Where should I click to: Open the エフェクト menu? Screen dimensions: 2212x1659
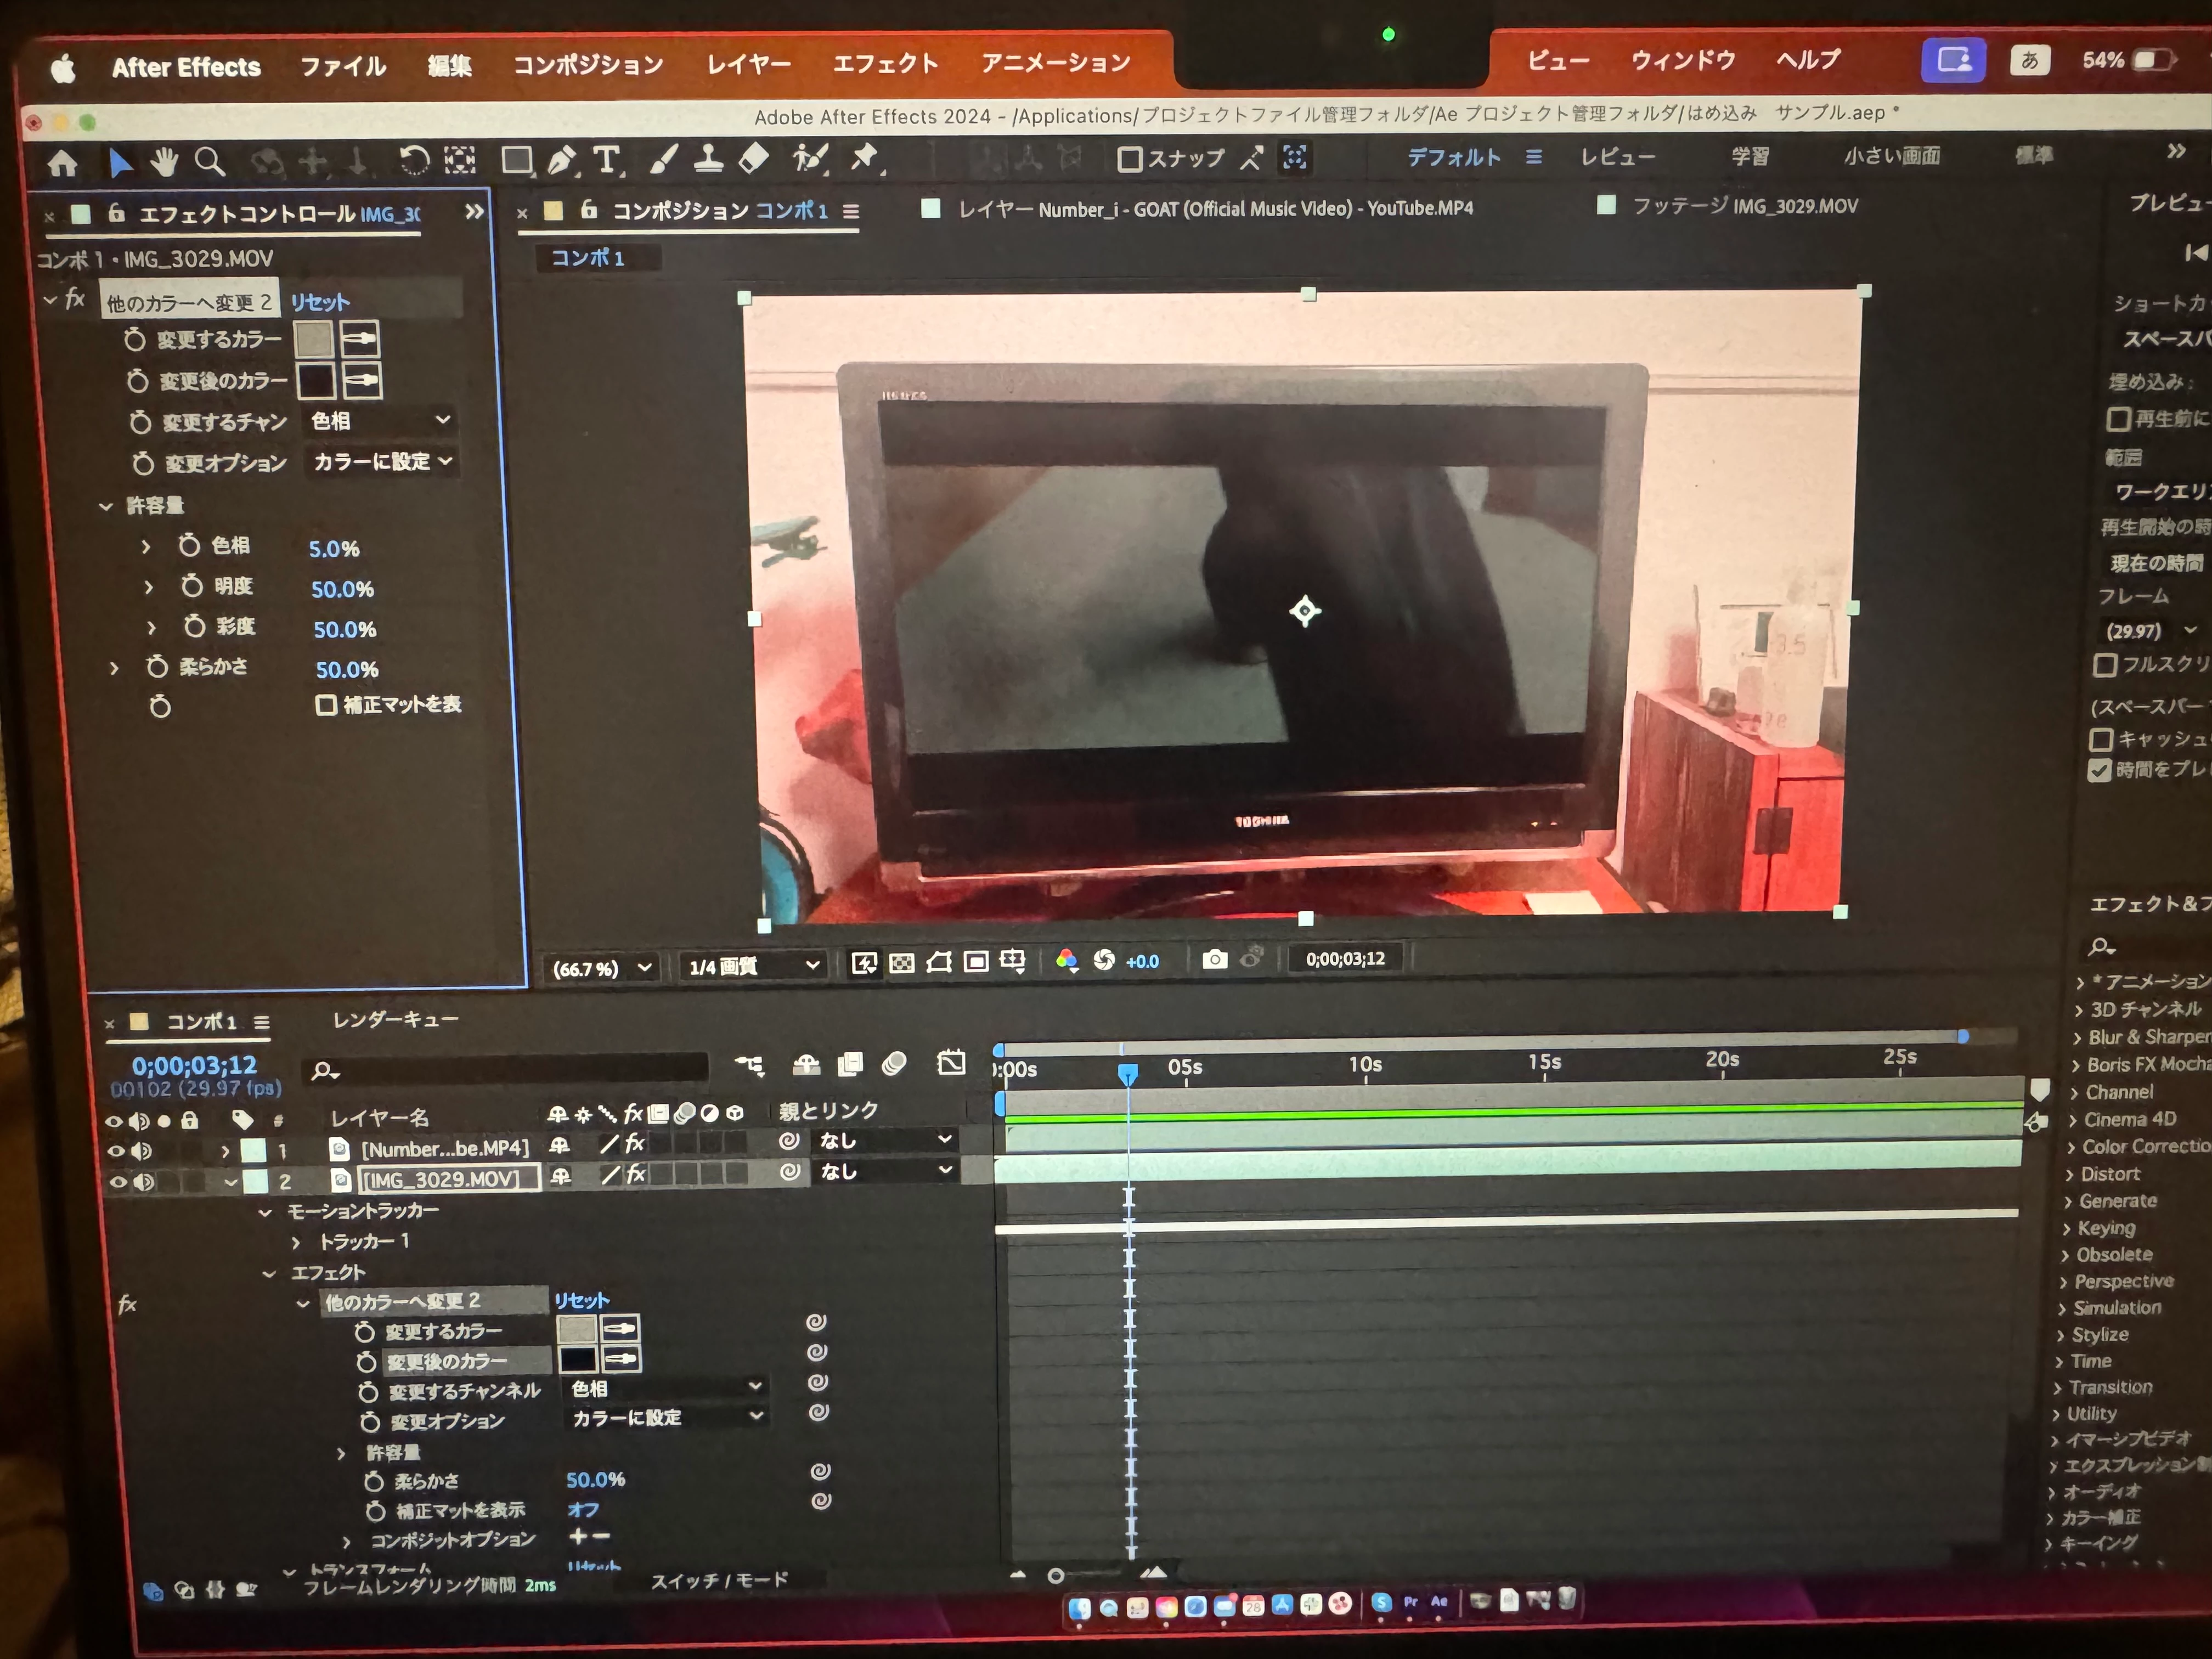point(885,64)
